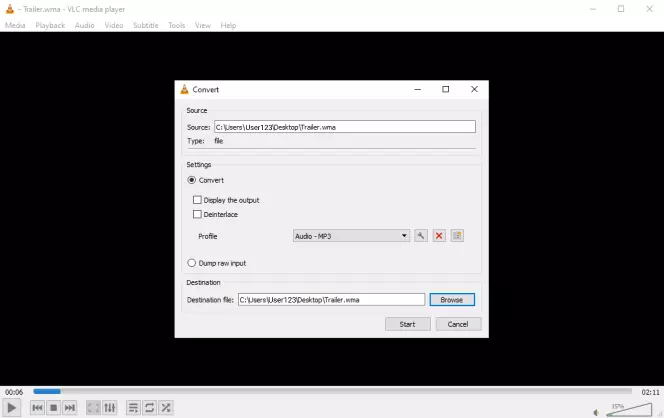Maximize the Convert dialog

click(x=445, y=89)
